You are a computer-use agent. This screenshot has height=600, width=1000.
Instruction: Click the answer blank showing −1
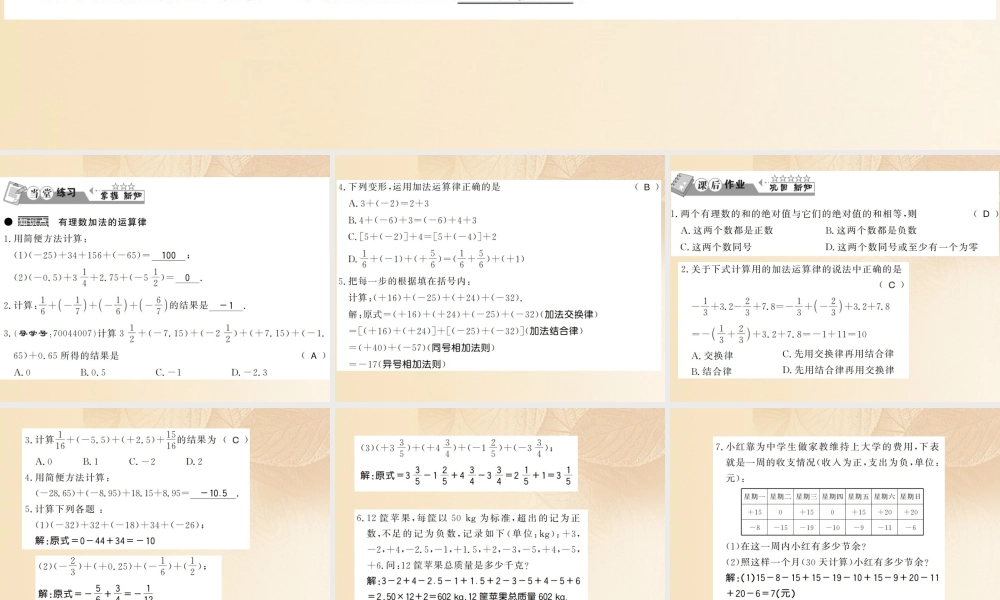click(x=226, y=305)
